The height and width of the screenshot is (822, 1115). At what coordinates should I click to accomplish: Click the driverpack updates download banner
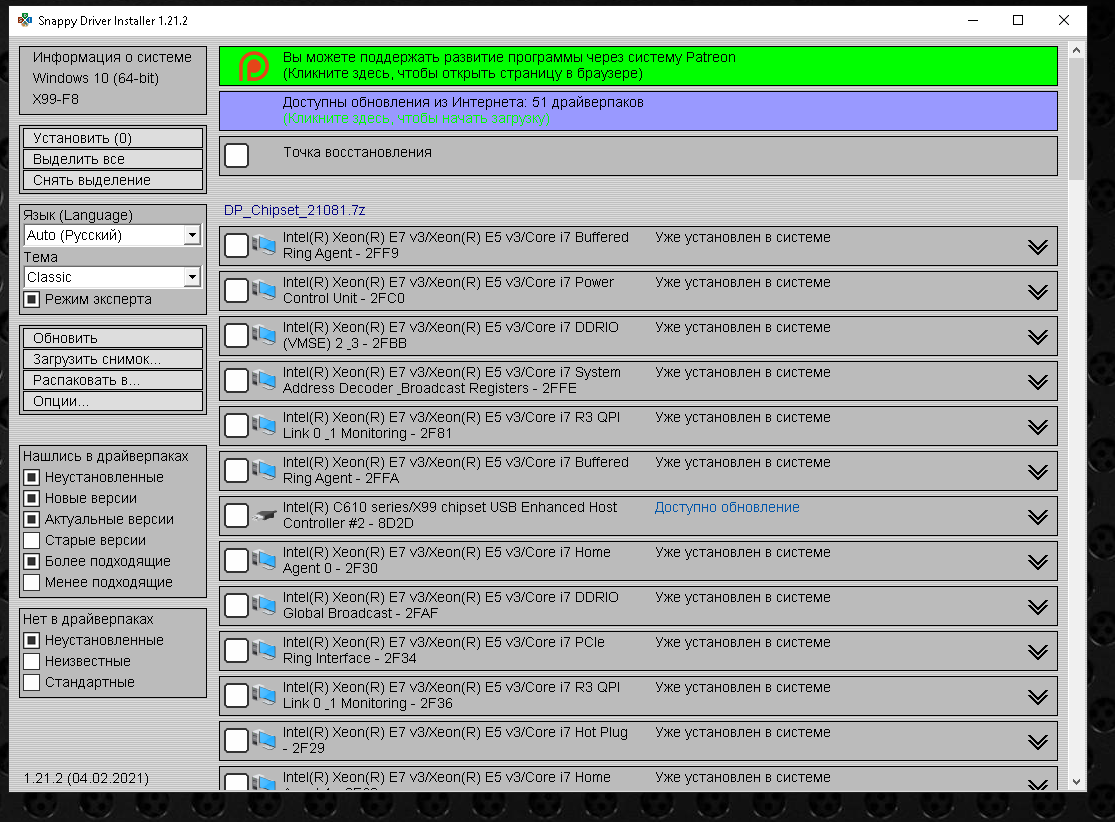click(639, 110)
